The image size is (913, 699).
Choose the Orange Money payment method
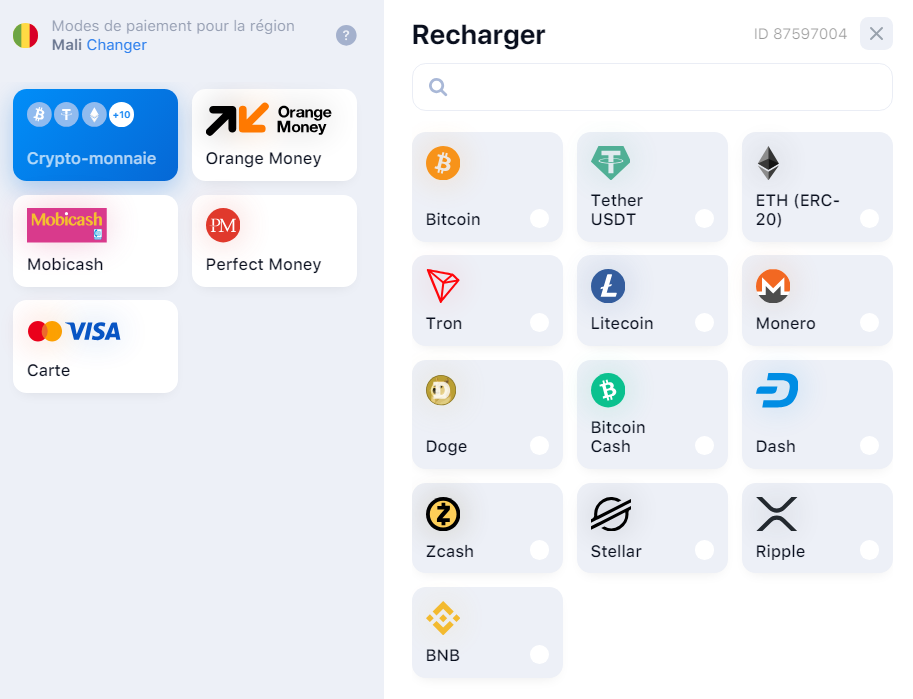pos(274,135)
